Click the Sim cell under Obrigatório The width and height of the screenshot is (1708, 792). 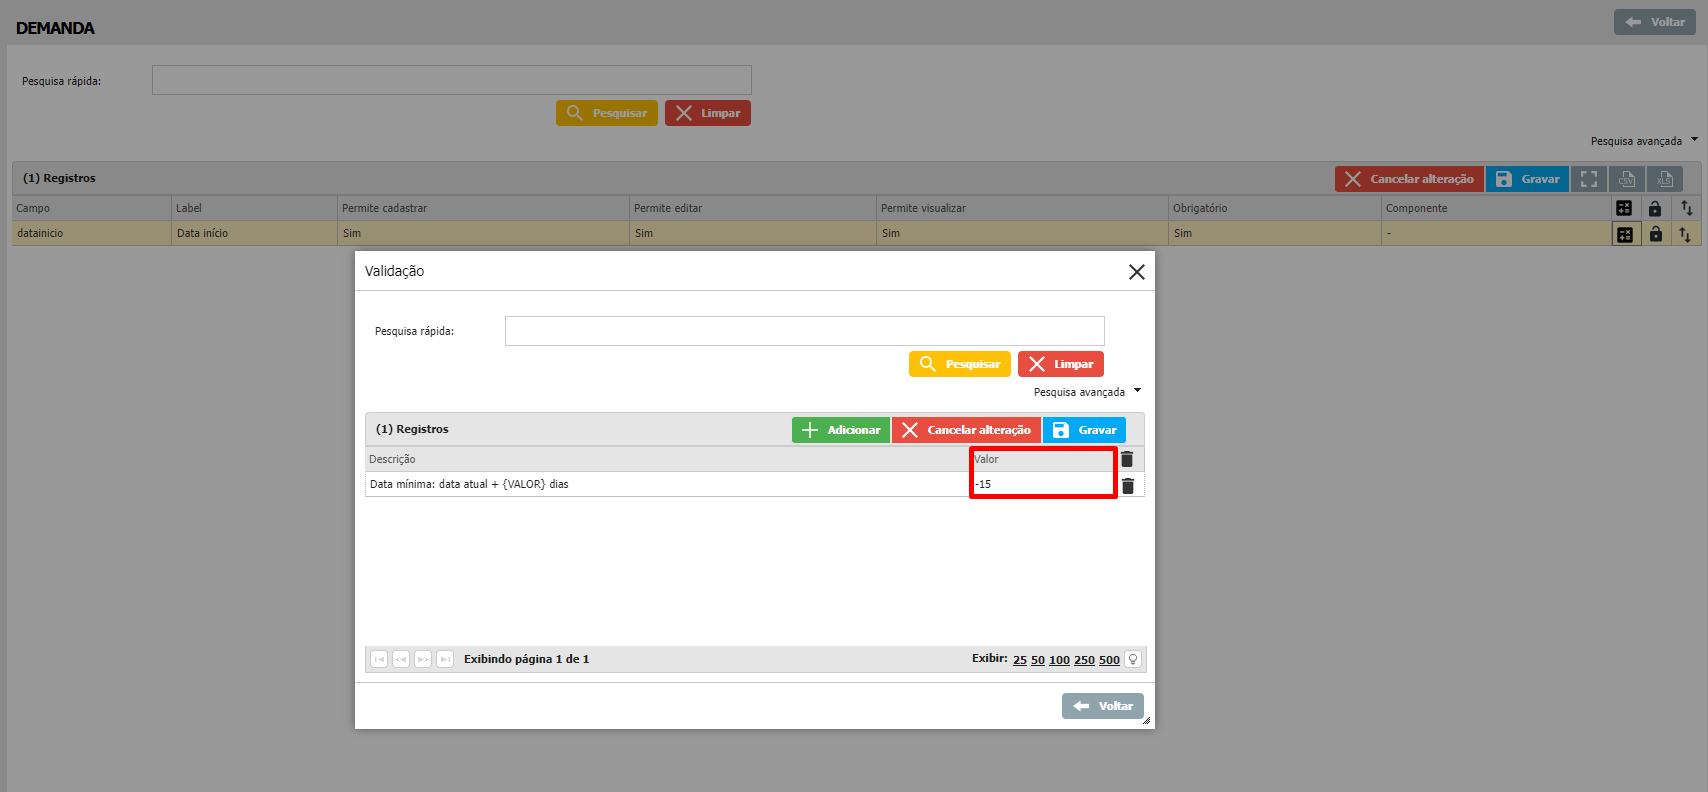click(1274, 233)
